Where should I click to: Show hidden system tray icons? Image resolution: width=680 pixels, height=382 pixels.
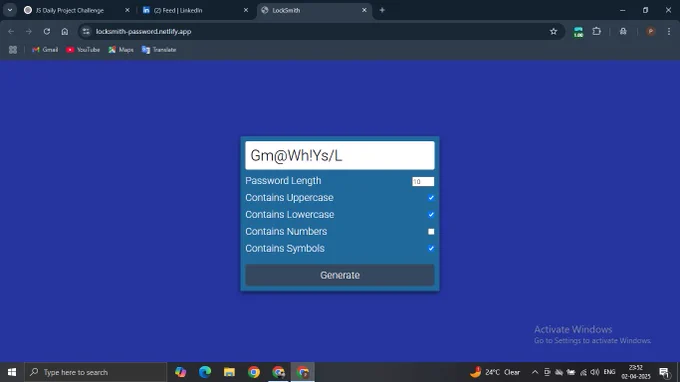[535, 372]
